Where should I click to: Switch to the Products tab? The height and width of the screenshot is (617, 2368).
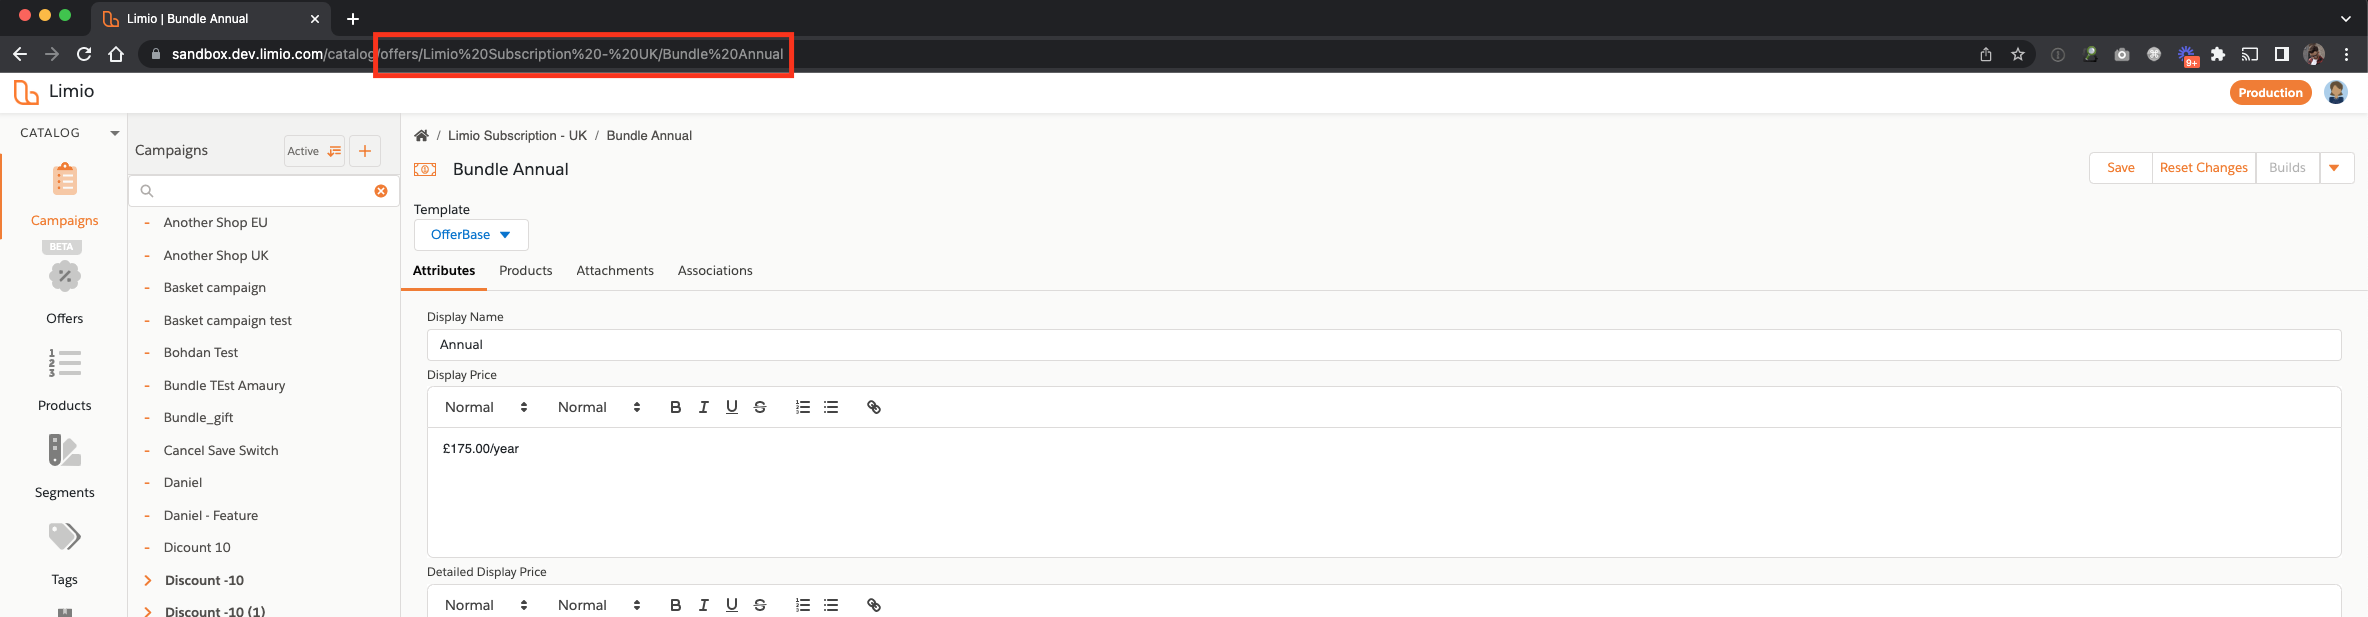pos(526,270)
